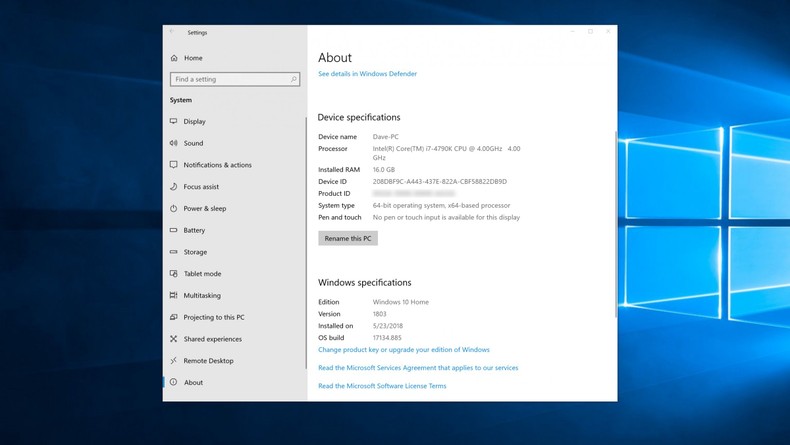This screenshot has width=790, height=445.
Task: Select Tablet mode in sidebar
Action: pyautogui.click(x=202, y=274)
